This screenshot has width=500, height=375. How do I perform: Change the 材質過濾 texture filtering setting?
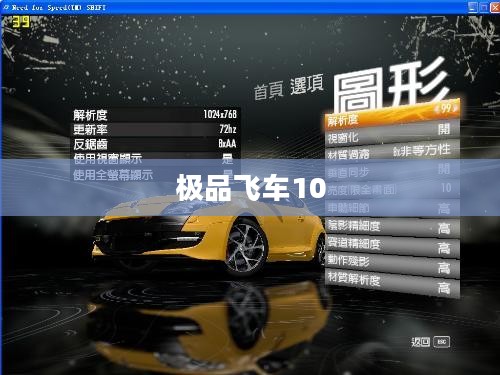(393, 153)
